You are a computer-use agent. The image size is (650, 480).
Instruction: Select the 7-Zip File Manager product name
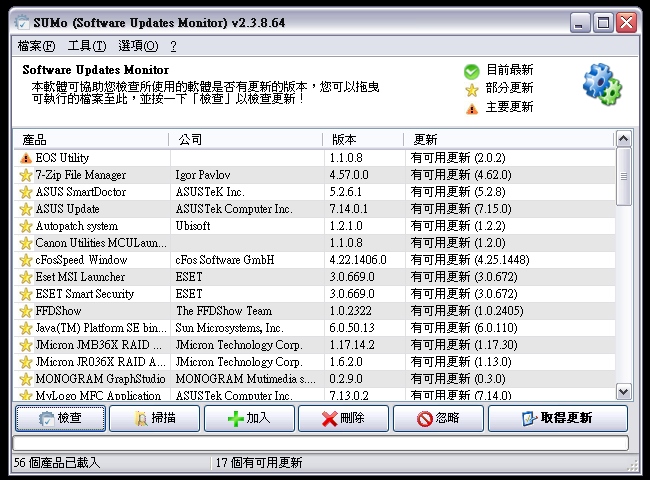(x=81, y=175)
